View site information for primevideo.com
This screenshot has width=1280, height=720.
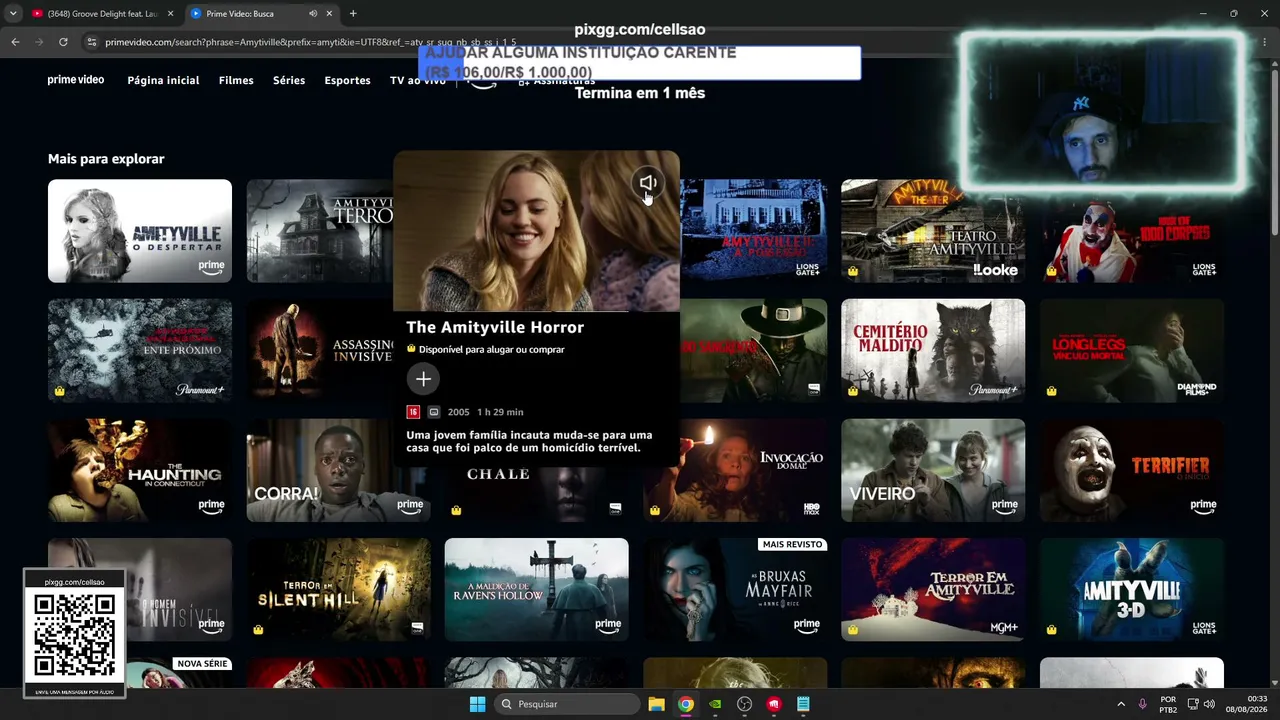[x=92, y=42]
